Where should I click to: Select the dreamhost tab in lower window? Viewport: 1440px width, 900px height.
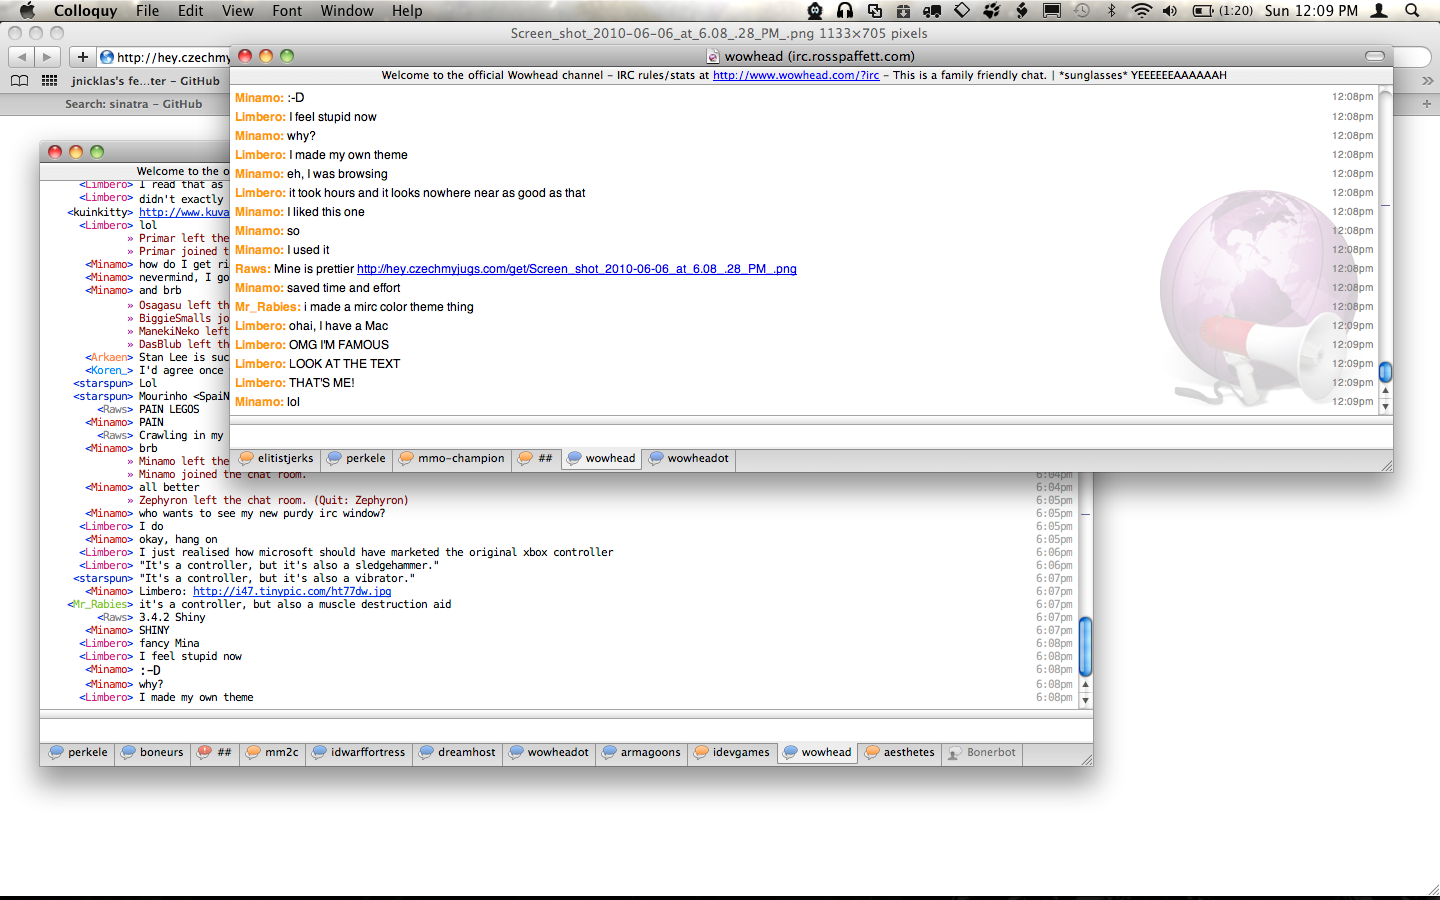coord(457,753)
